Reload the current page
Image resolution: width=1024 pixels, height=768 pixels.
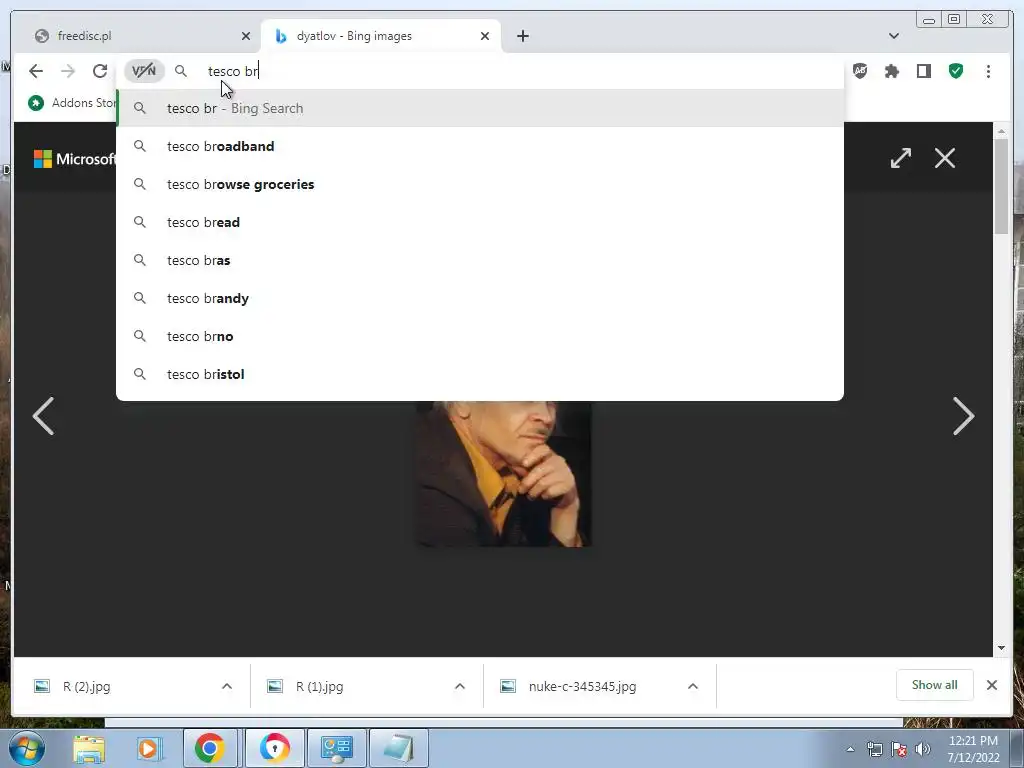click(x=100, y=71)
